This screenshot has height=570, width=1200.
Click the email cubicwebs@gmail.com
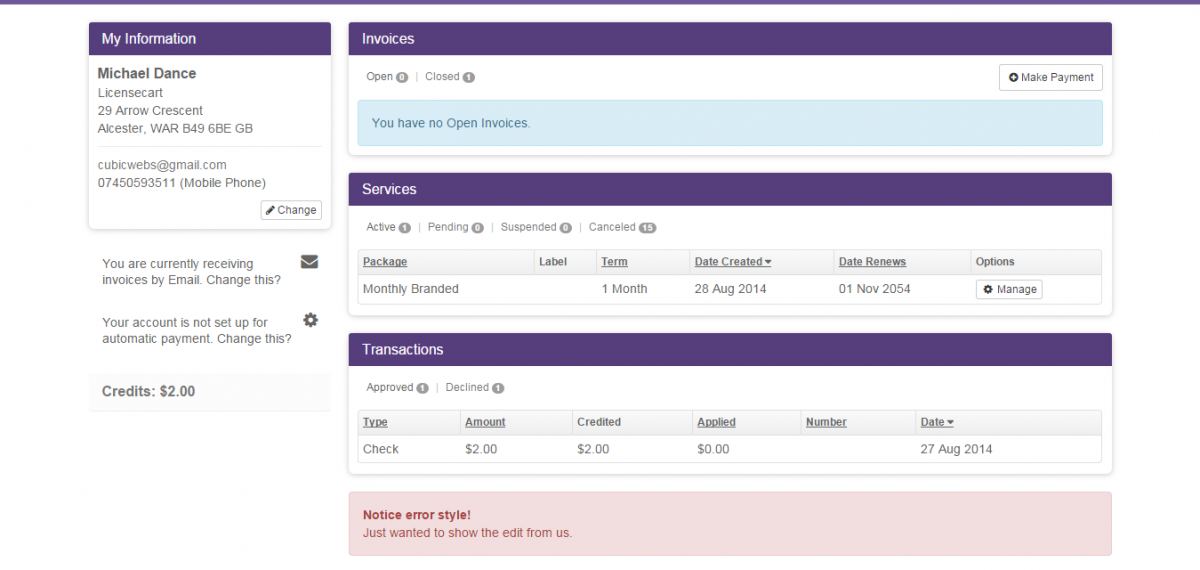coord(162,165)
